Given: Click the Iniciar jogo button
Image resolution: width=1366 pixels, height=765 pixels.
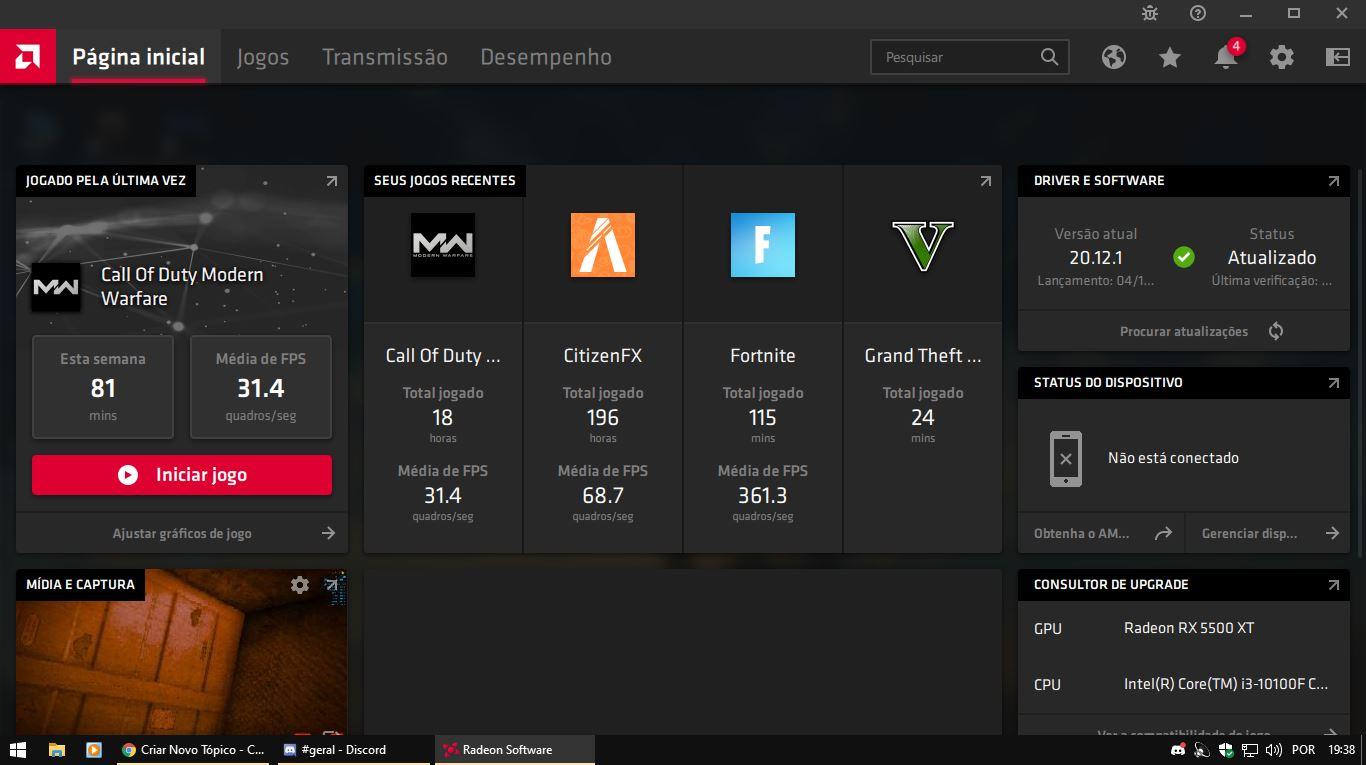Looking at the screenshot, I should click(x=182, y=475).
